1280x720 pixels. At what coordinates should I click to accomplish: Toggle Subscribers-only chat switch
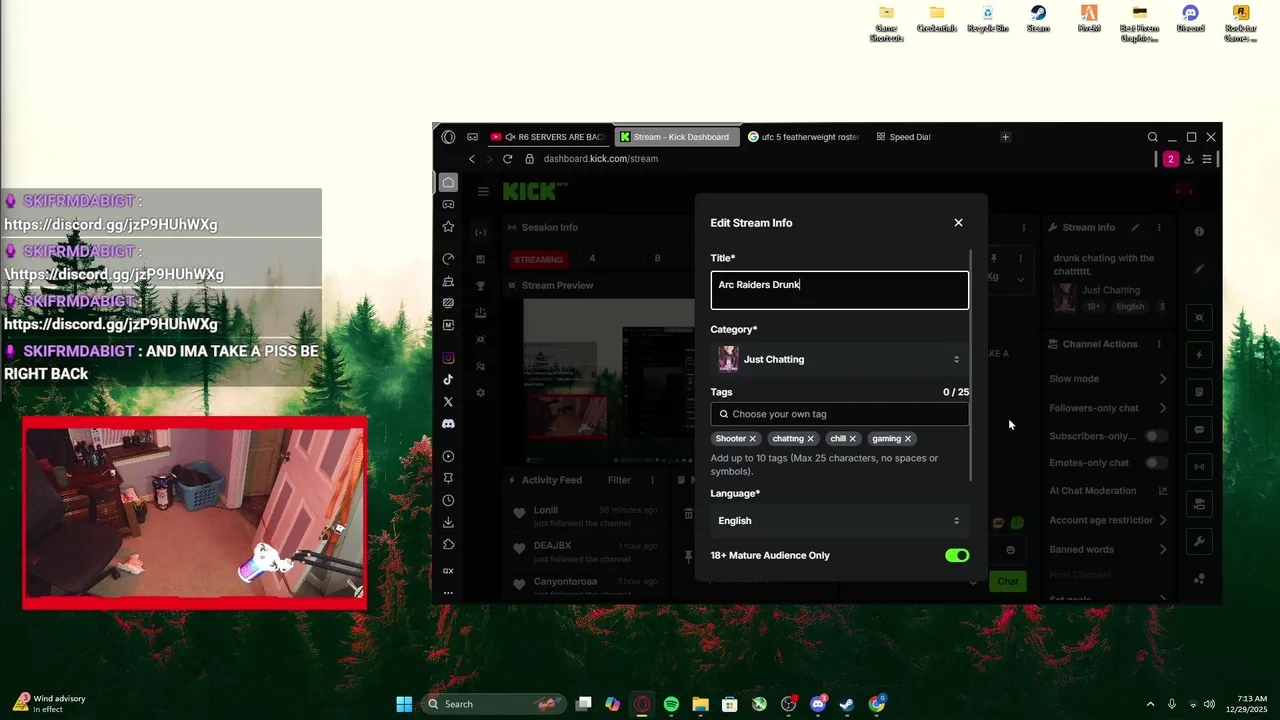point(1156,436)
